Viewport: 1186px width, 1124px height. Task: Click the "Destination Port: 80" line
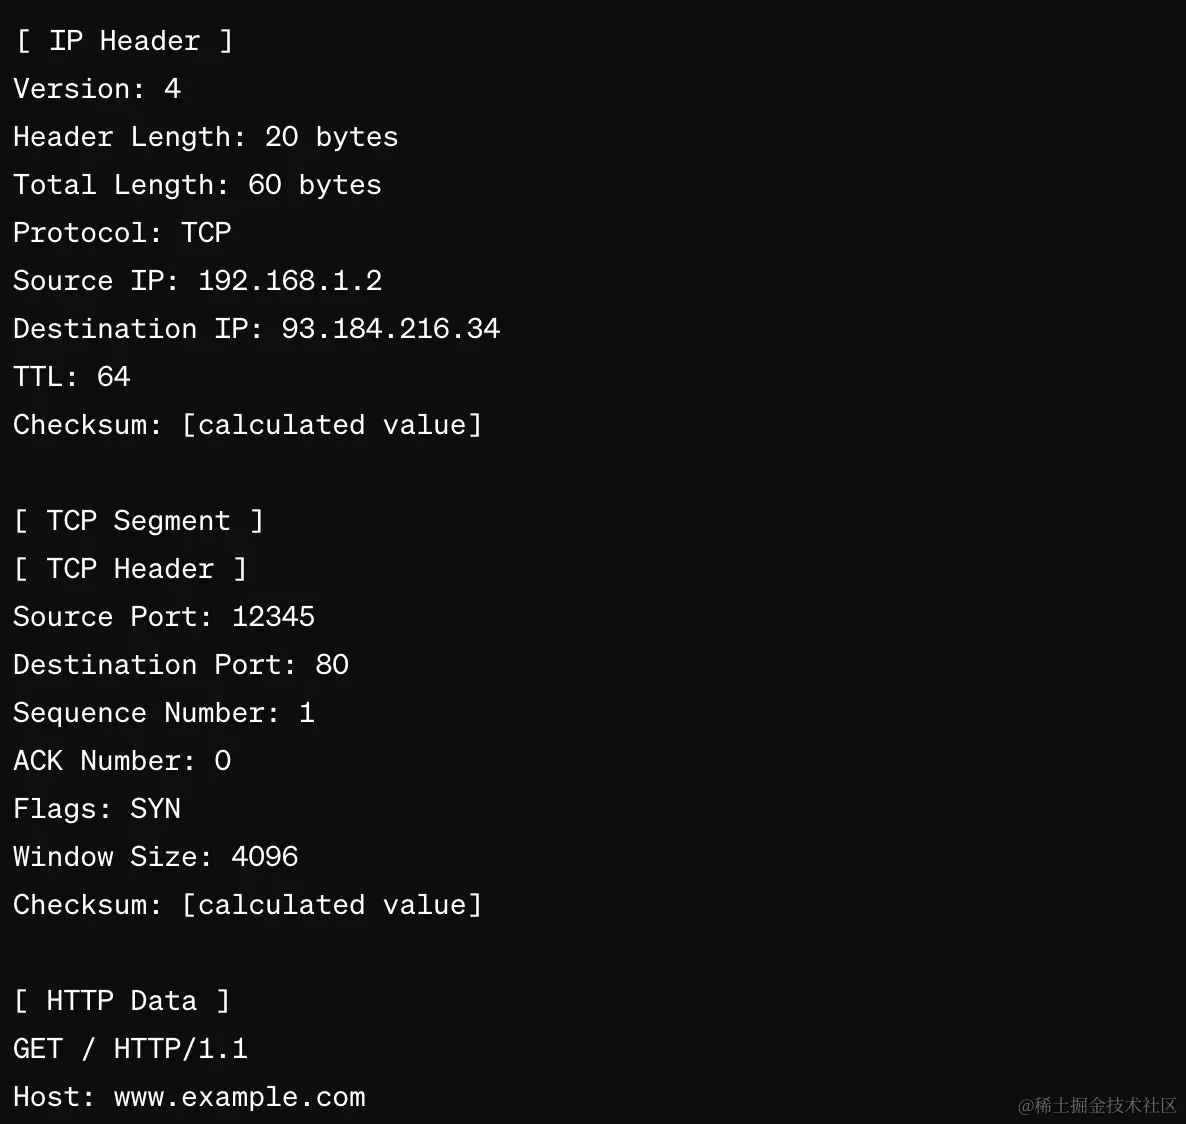(x=180, y=665)
